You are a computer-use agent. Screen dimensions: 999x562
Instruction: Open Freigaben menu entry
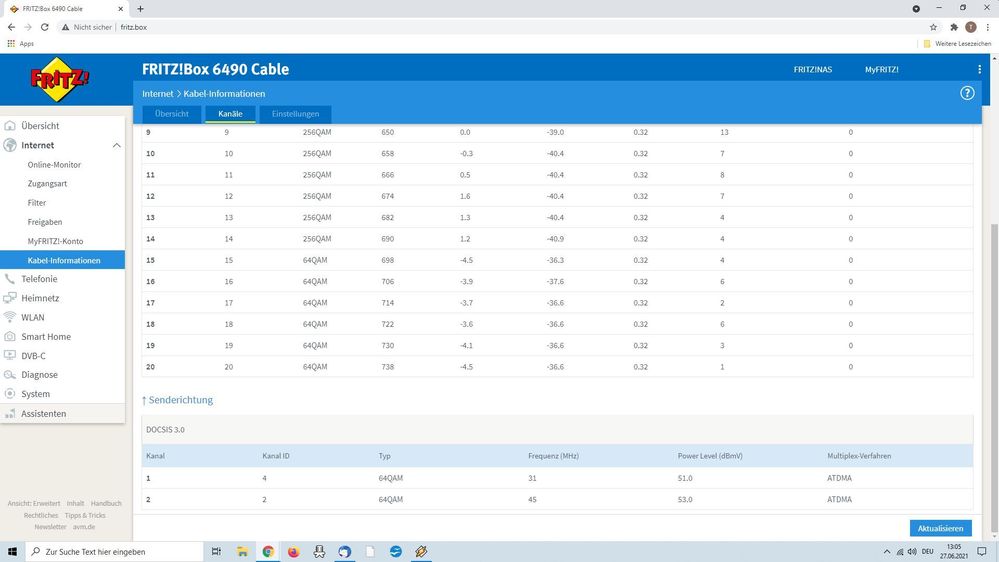[x=45, y=222]
